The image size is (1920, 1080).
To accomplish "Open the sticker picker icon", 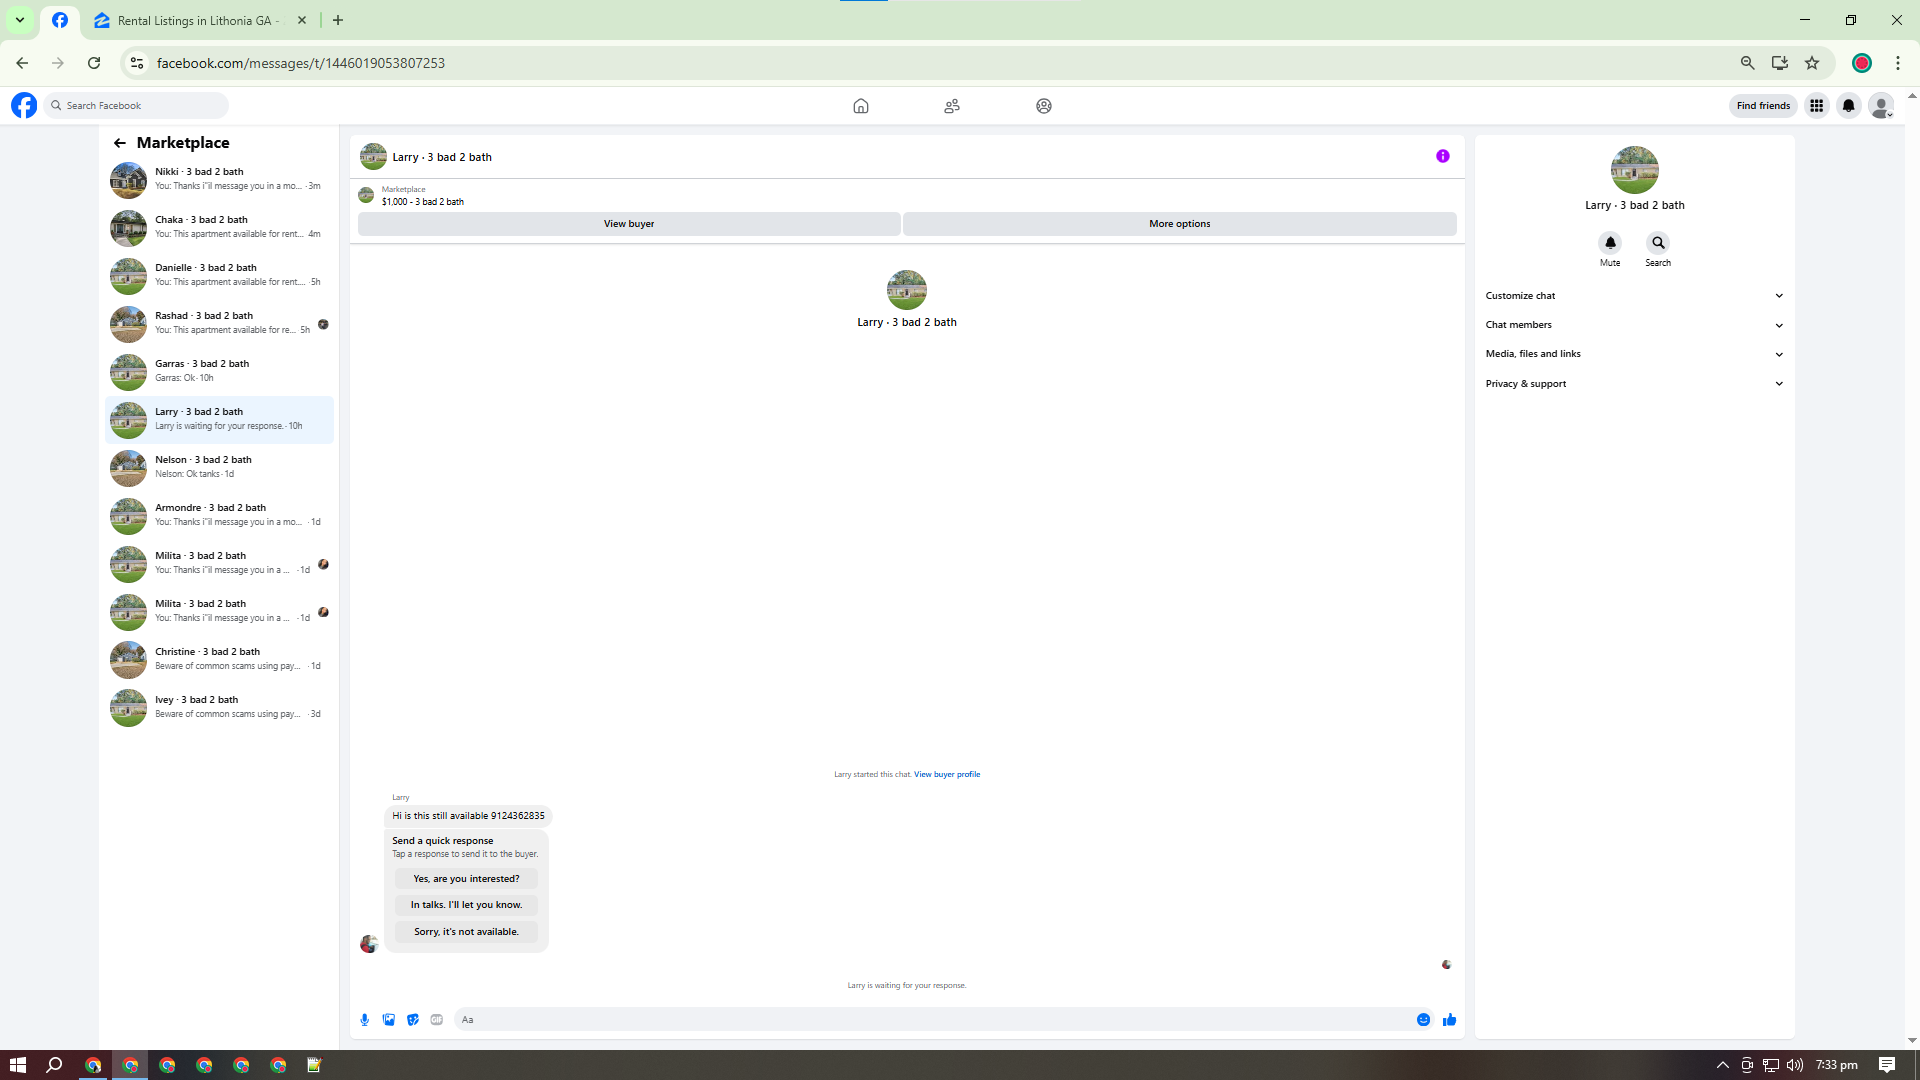I will [x=413, y=1020].
